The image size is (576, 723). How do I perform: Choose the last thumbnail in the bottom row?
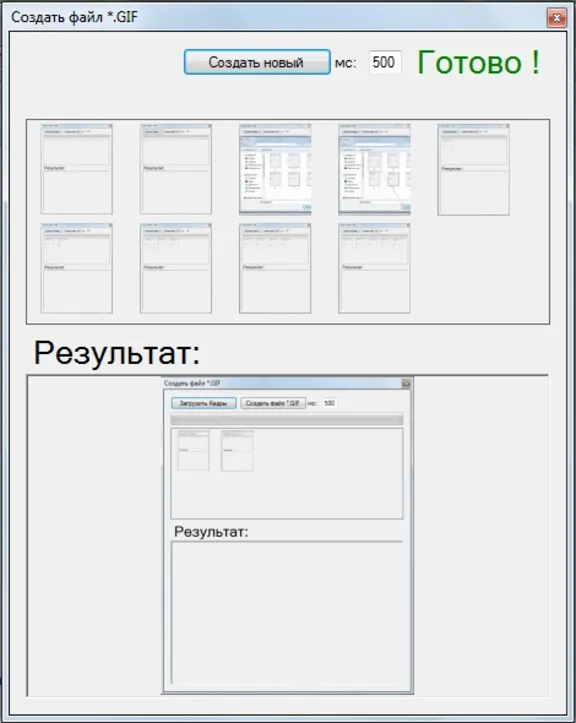(374, 268)
